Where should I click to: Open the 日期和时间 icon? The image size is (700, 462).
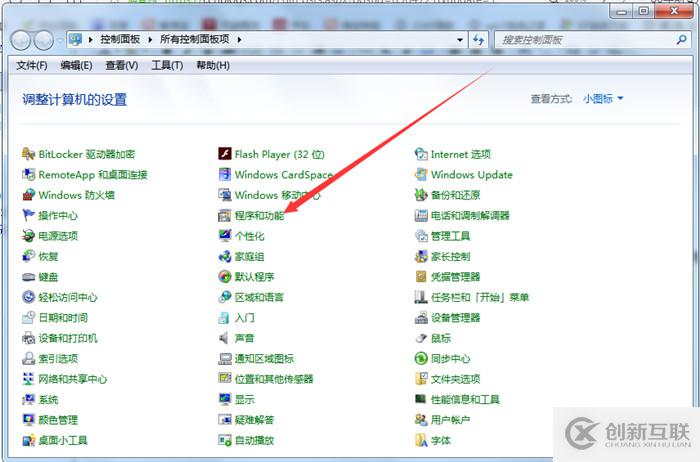[x=29, y=317]
